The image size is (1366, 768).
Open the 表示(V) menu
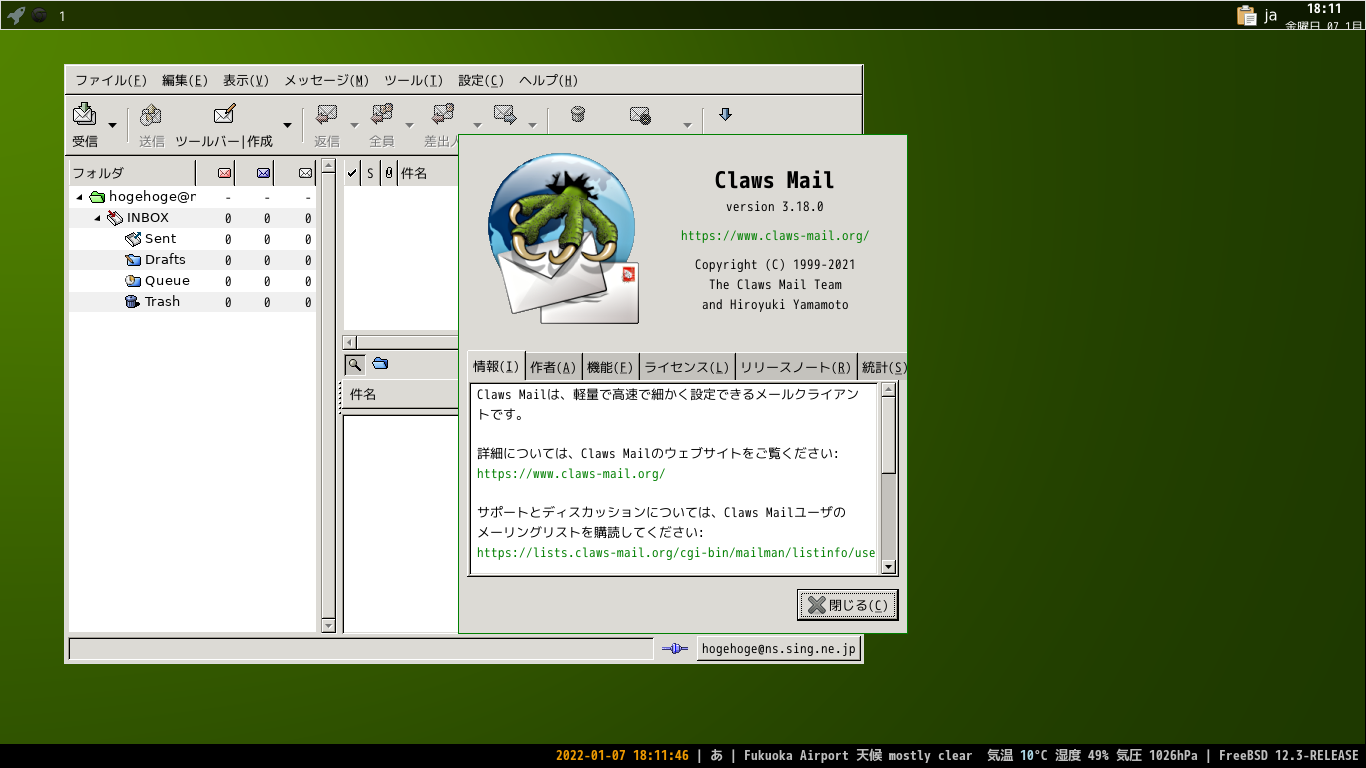click(x=246, y=81)
